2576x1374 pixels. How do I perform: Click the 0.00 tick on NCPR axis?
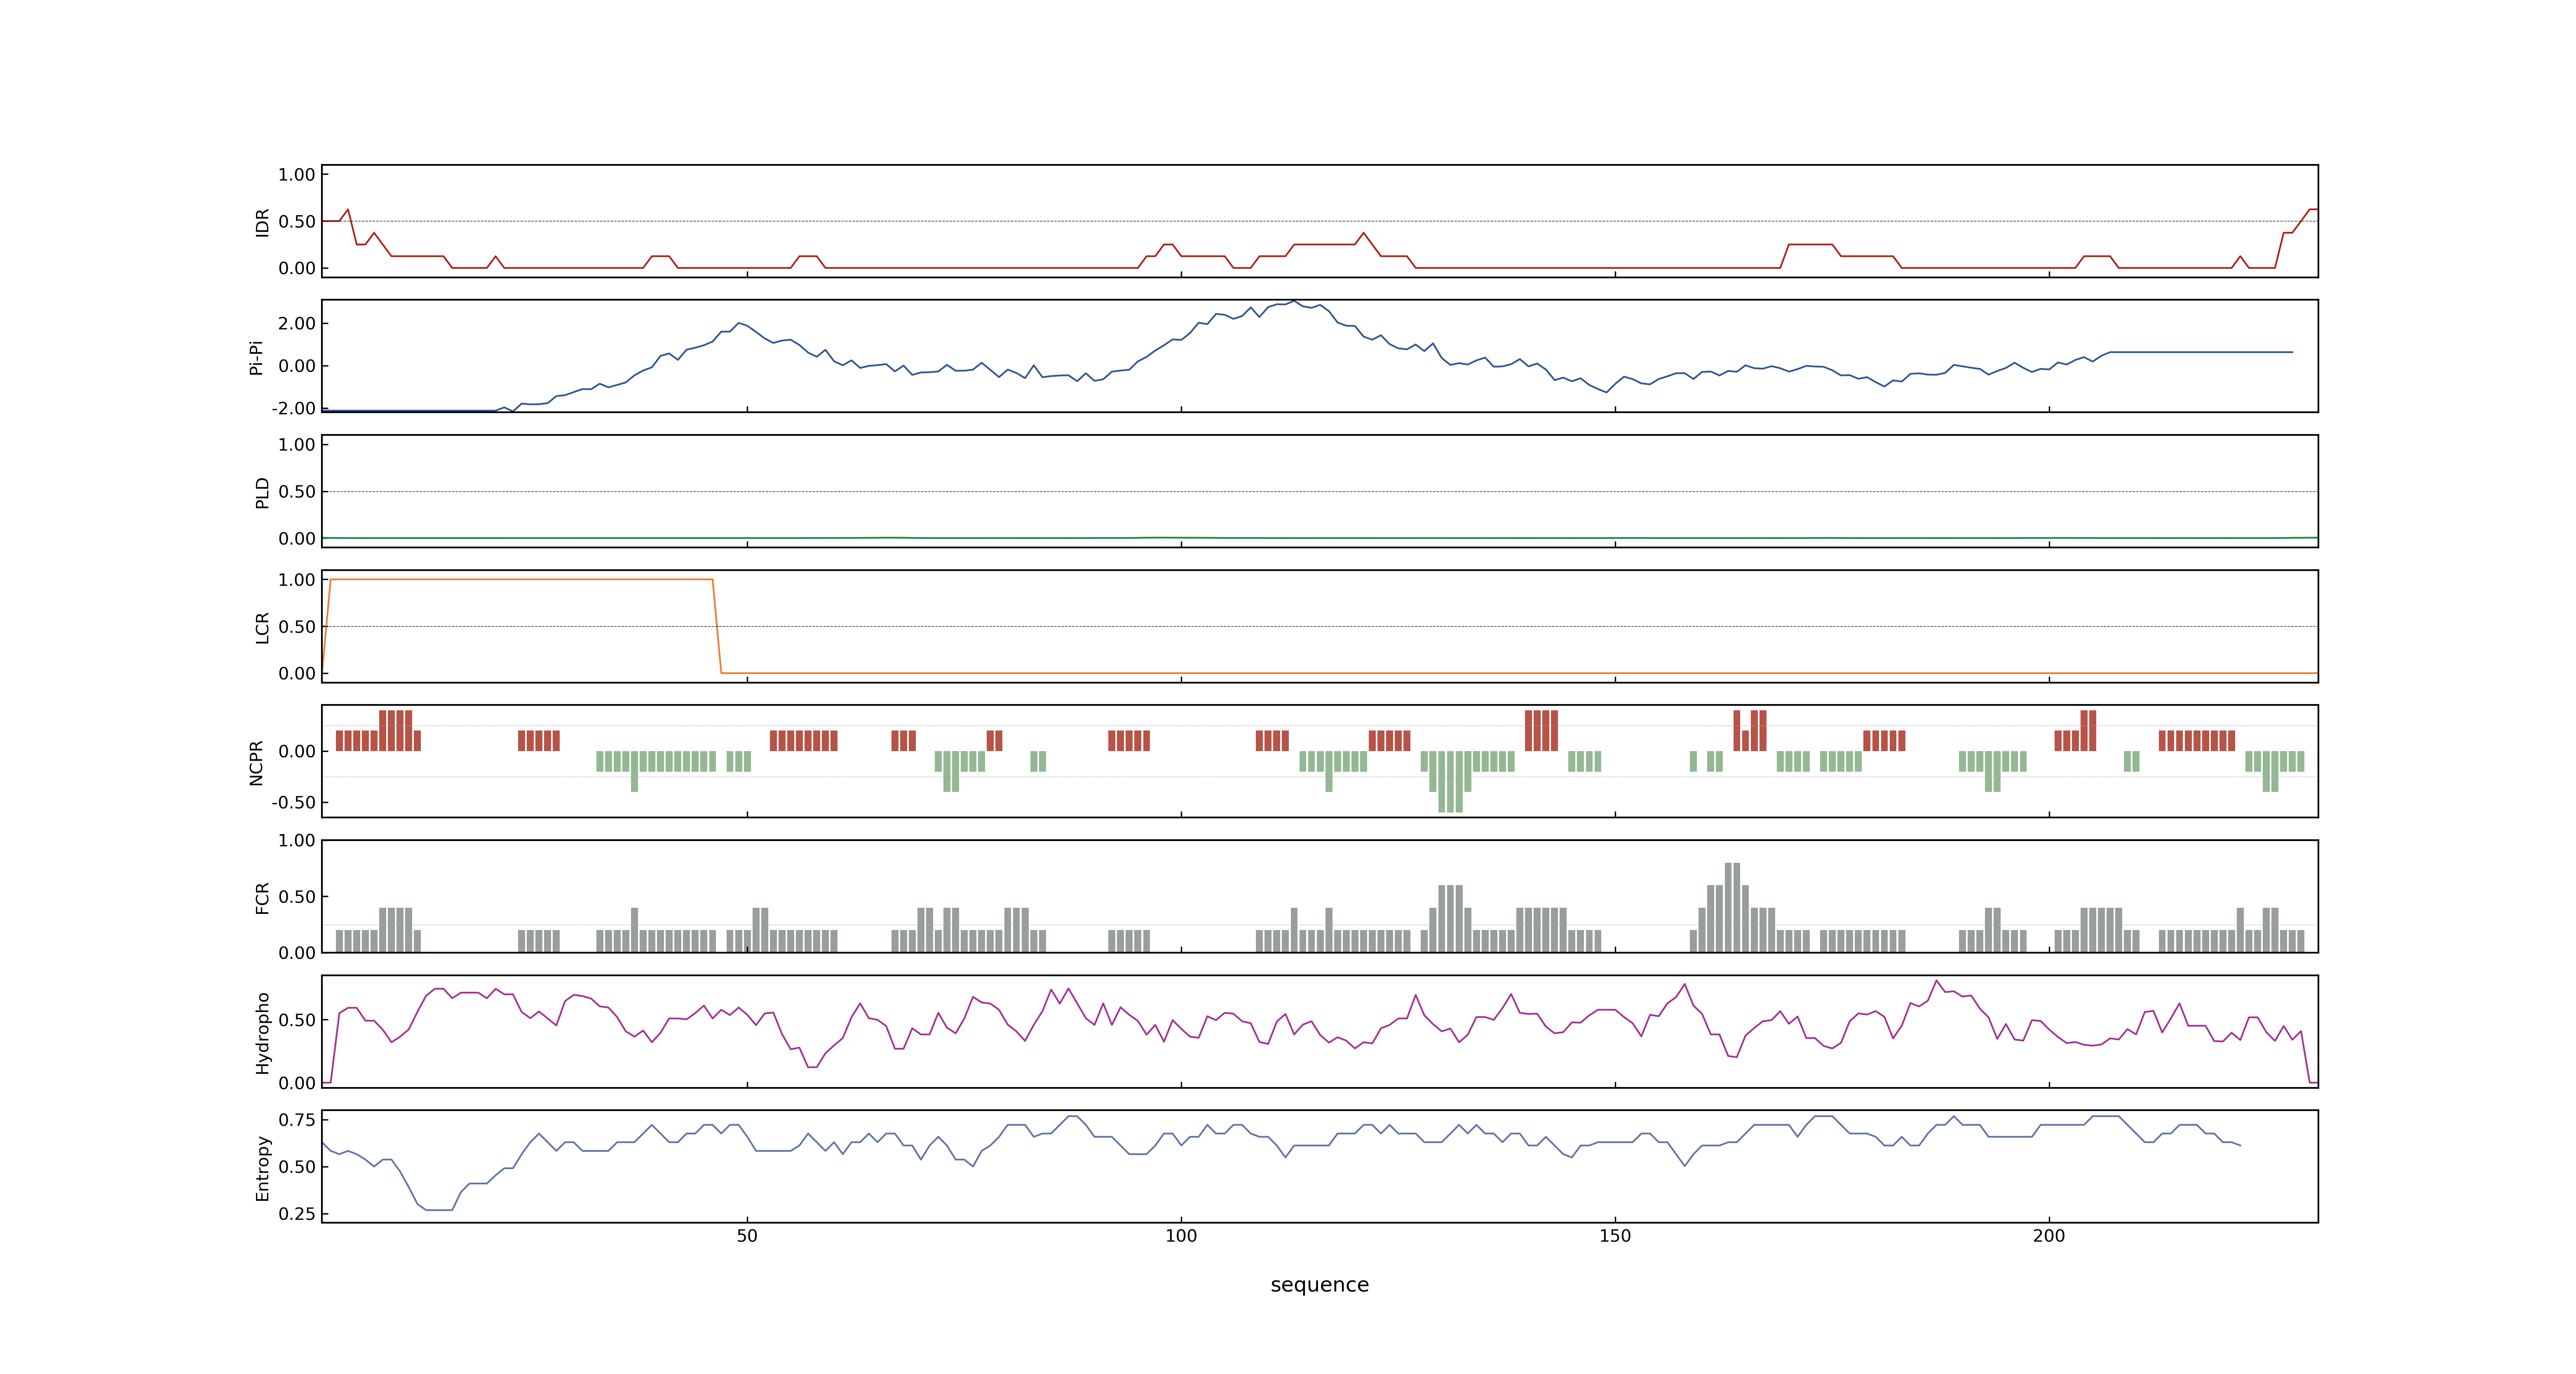click(x=297, y=751)
